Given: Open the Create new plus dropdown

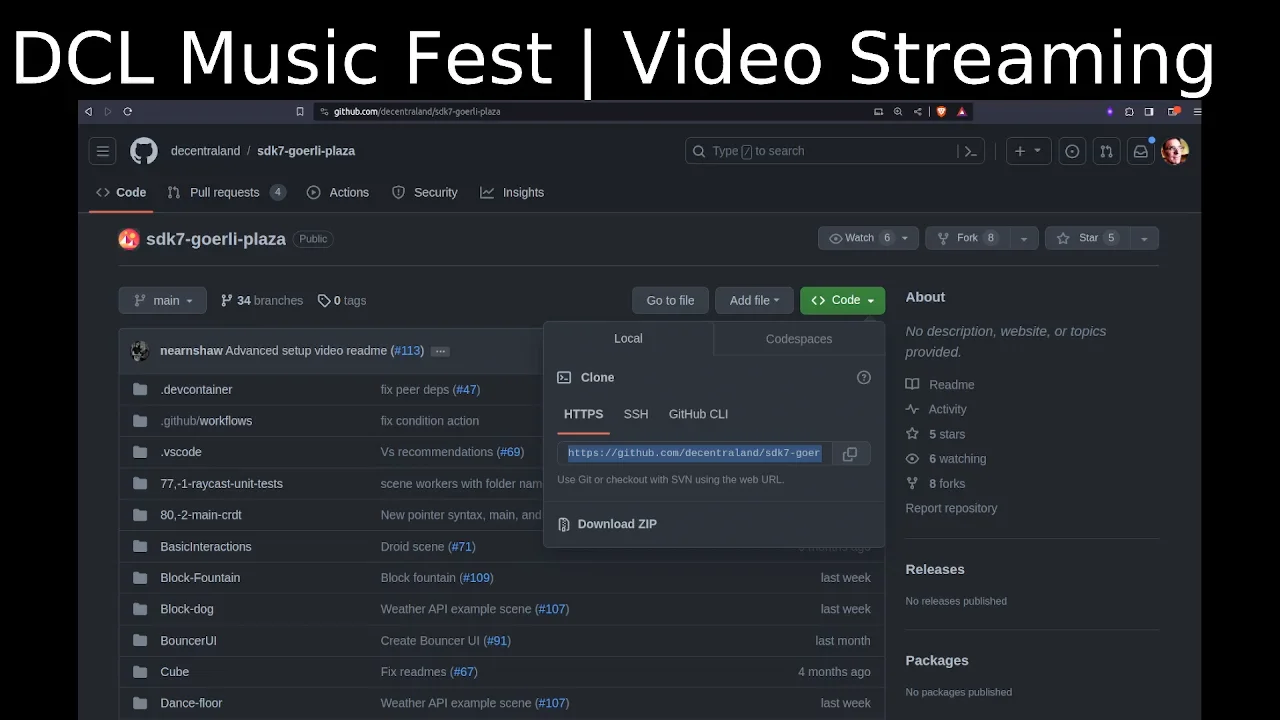Looking at the screenshot, I should click(x=1028, y=151).
